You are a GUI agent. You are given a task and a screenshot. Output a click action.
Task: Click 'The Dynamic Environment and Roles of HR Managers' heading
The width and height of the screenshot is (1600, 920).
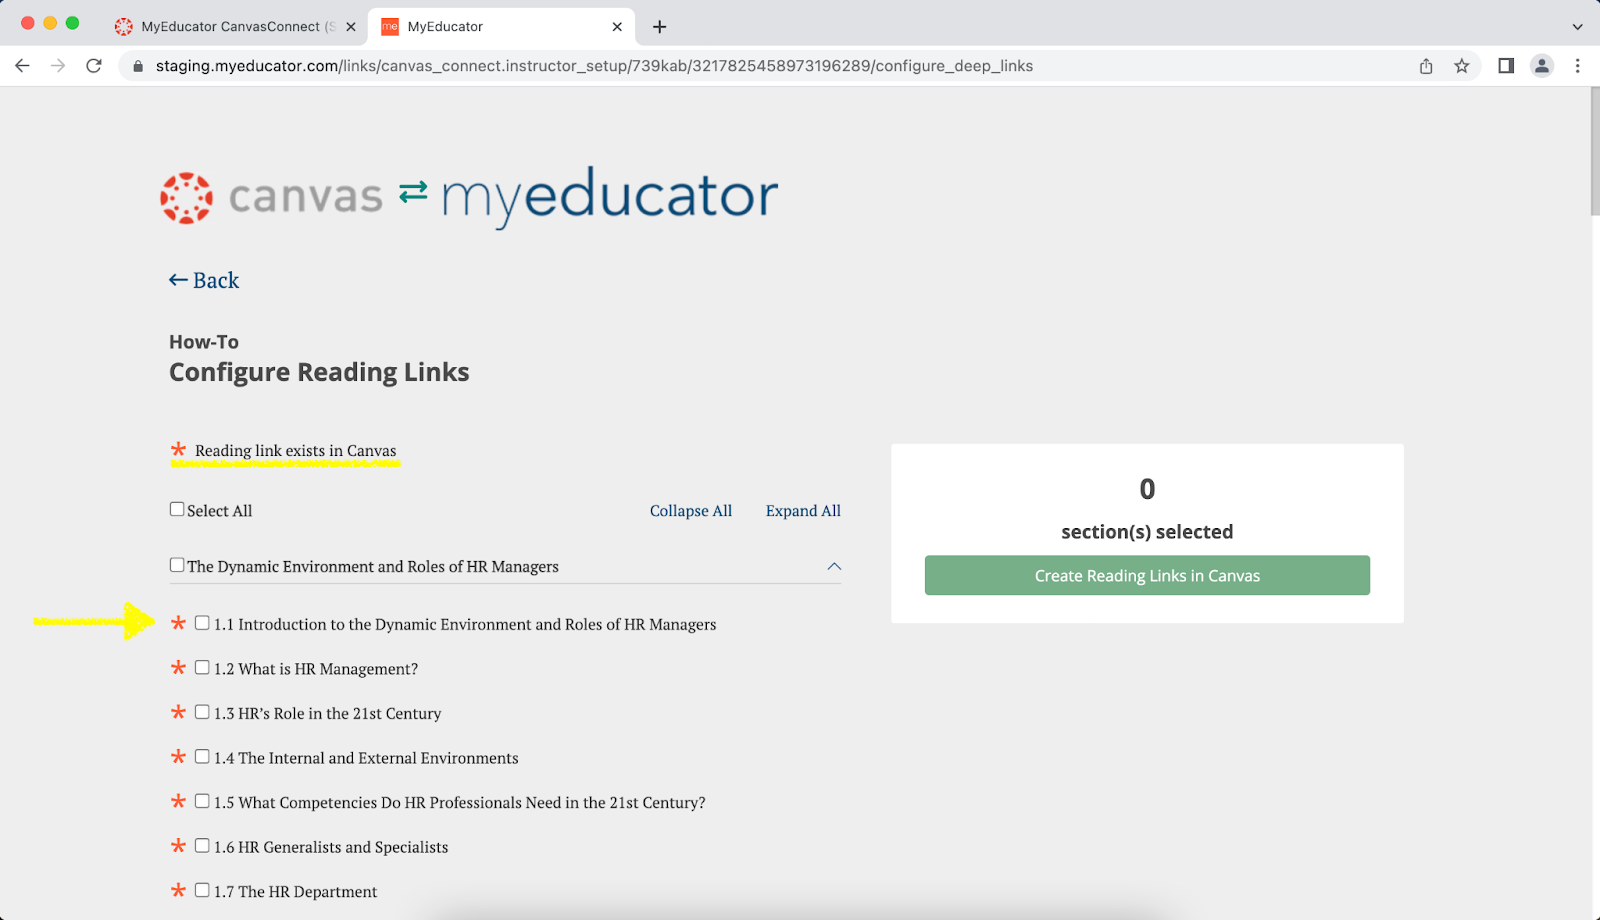(373, 567)
